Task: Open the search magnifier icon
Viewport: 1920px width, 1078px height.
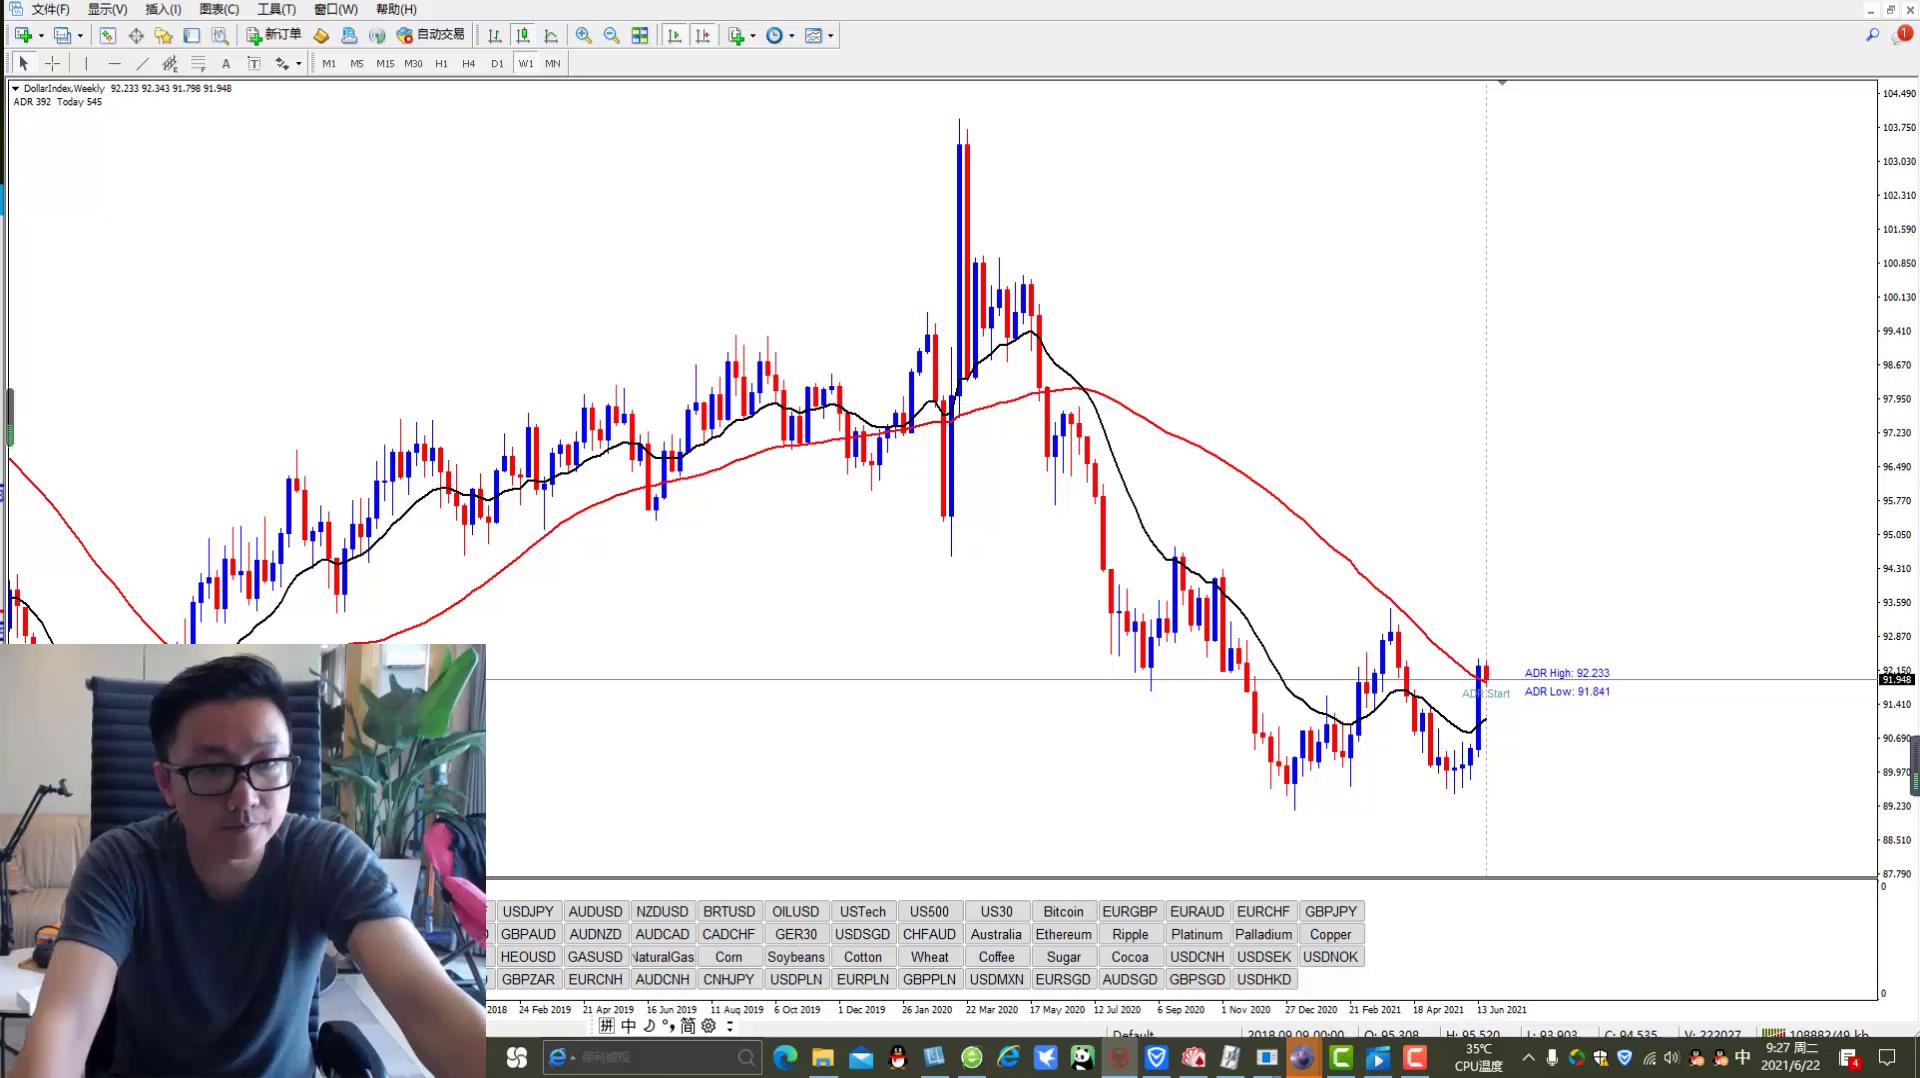Action: [1872, 35]
